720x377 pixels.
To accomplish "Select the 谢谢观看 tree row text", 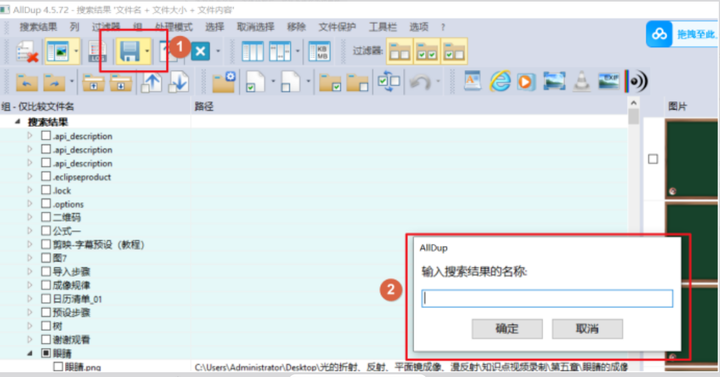I will point(71,339).
